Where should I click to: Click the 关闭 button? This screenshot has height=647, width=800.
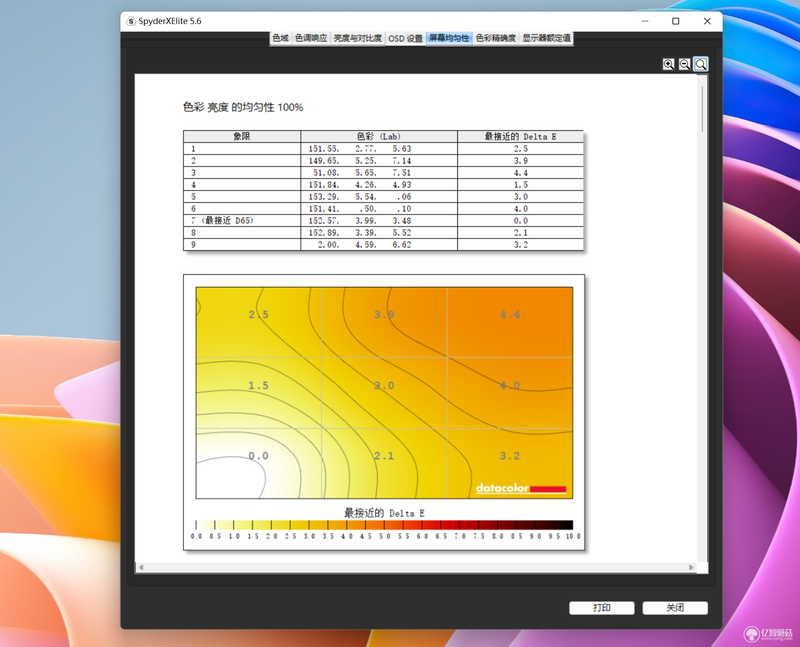click(x=675, y=608)
